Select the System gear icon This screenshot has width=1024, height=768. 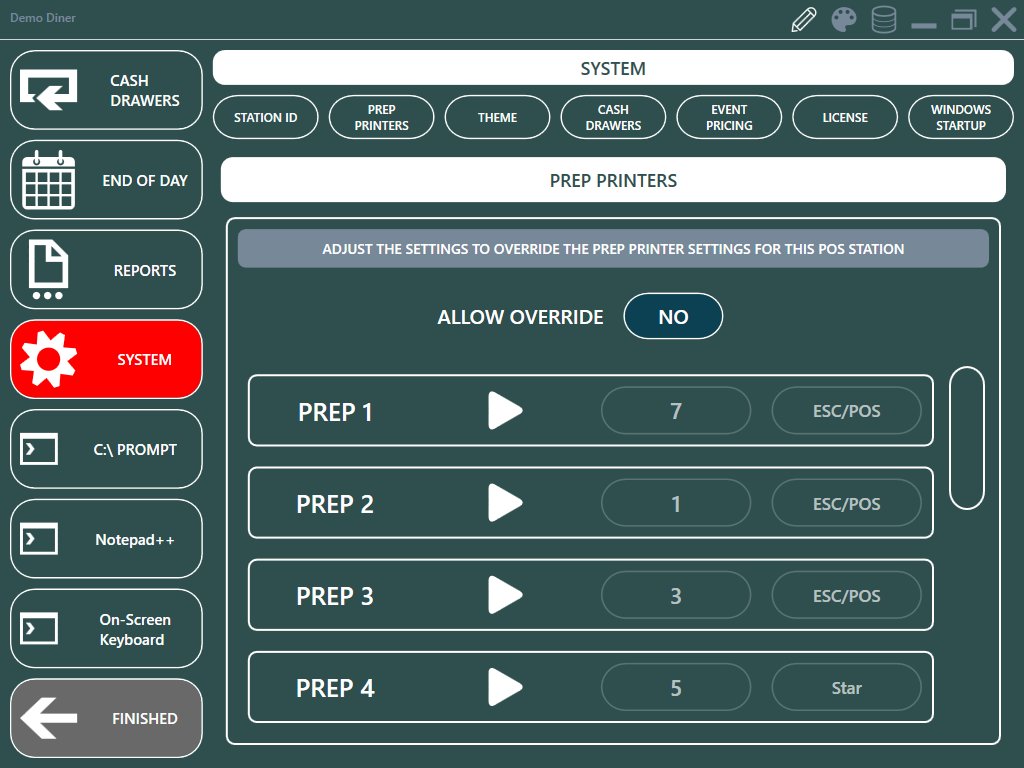[49, 360]
